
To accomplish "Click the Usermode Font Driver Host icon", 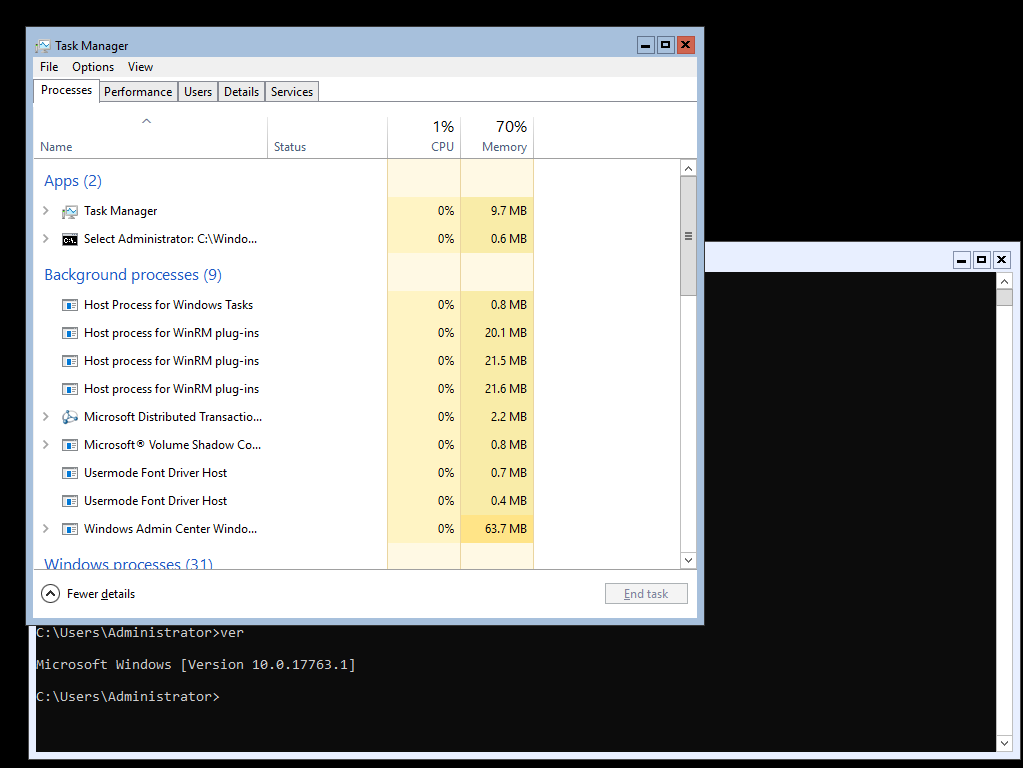I will [69, 473].
